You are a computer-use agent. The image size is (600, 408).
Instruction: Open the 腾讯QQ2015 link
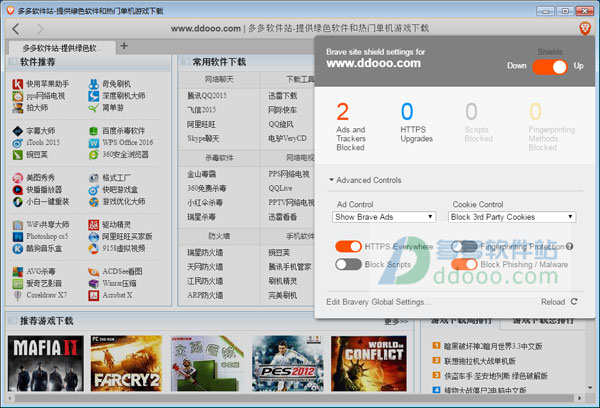(x=207, y=96)
